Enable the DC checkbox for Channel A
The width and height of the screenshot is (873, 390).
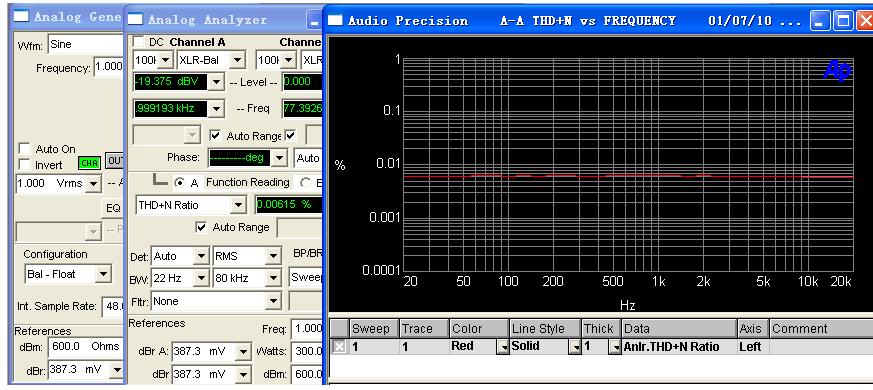(137, 42)
